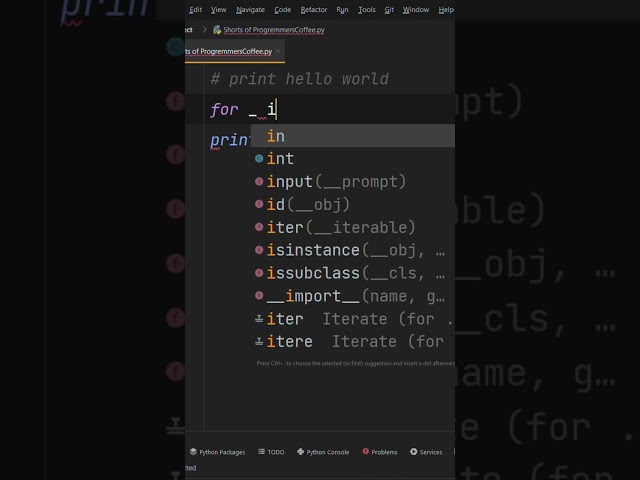Click the 'for' keyword in editor
The height and width of the screenshot is (480, 640).
(224, 109)
